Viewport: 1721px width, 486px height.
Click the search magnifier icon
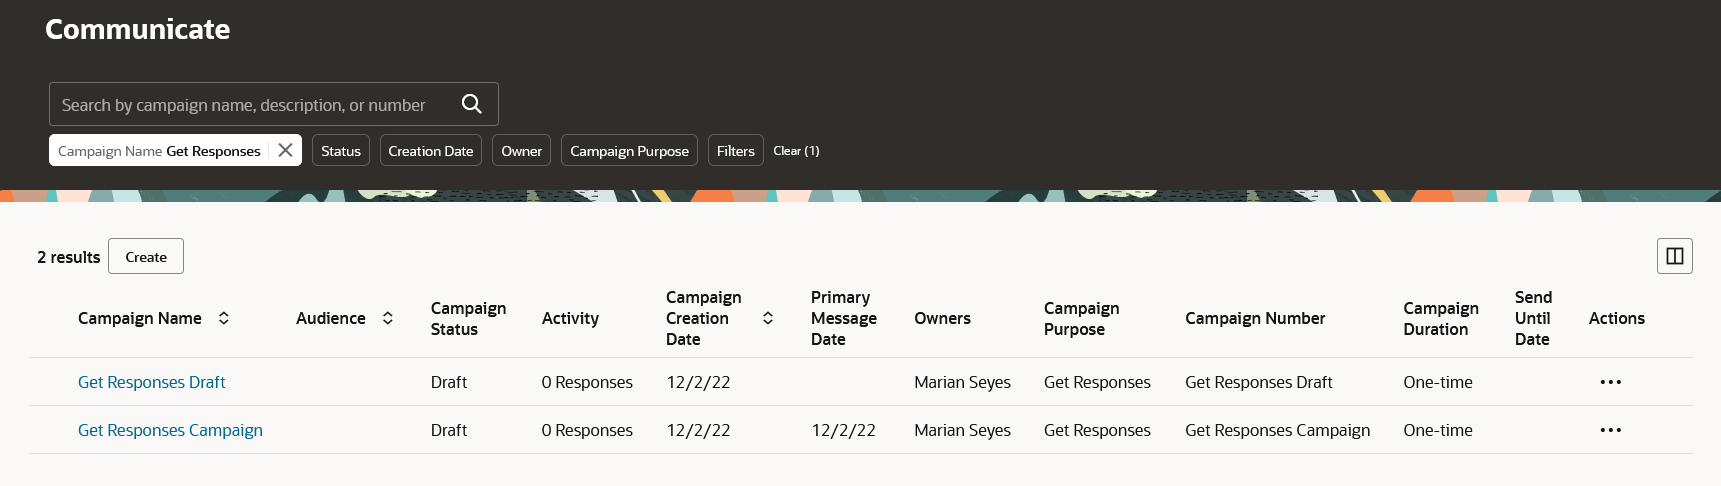click(471, 104)
